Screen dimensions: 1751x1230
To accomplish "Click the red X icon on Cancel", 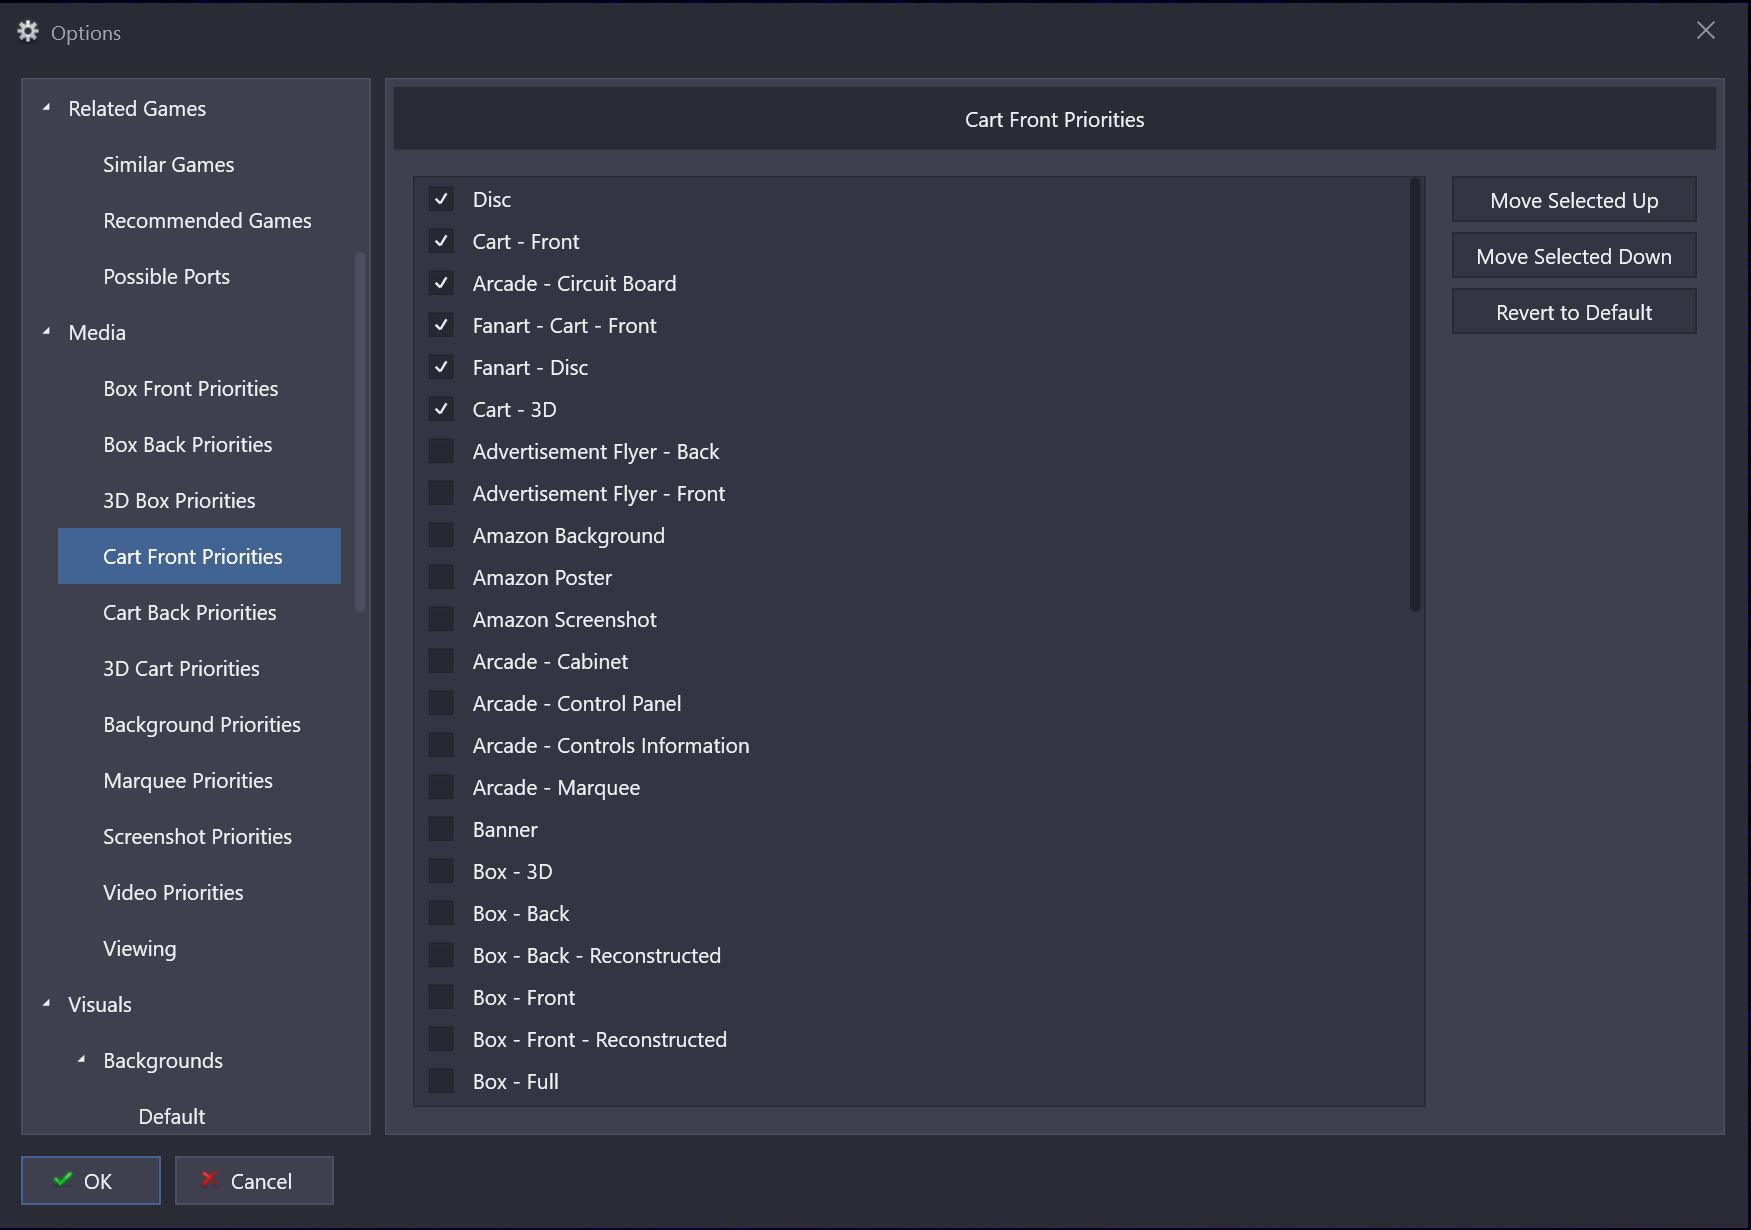I will [209, 1180].
